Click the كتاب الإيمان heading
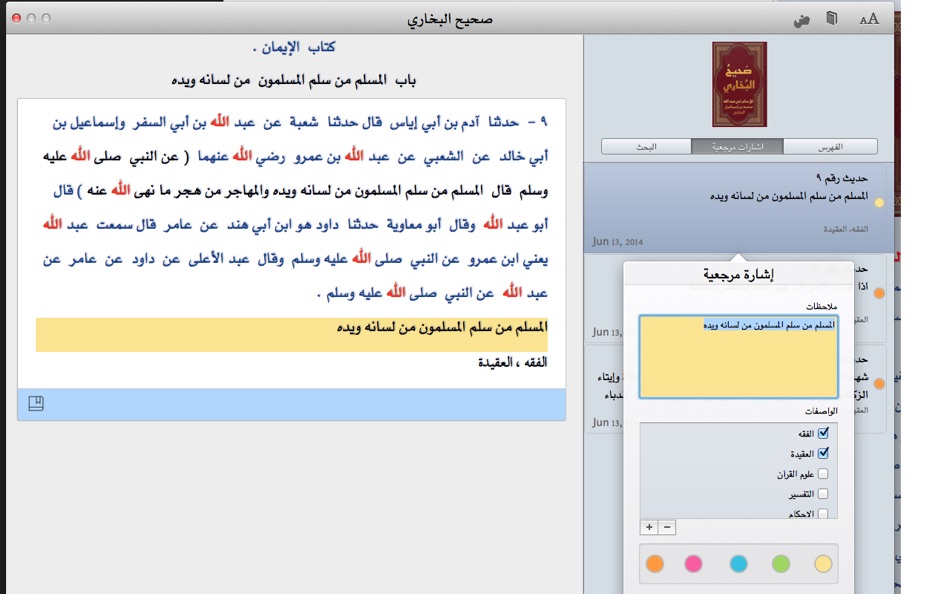 click(294, 47)
